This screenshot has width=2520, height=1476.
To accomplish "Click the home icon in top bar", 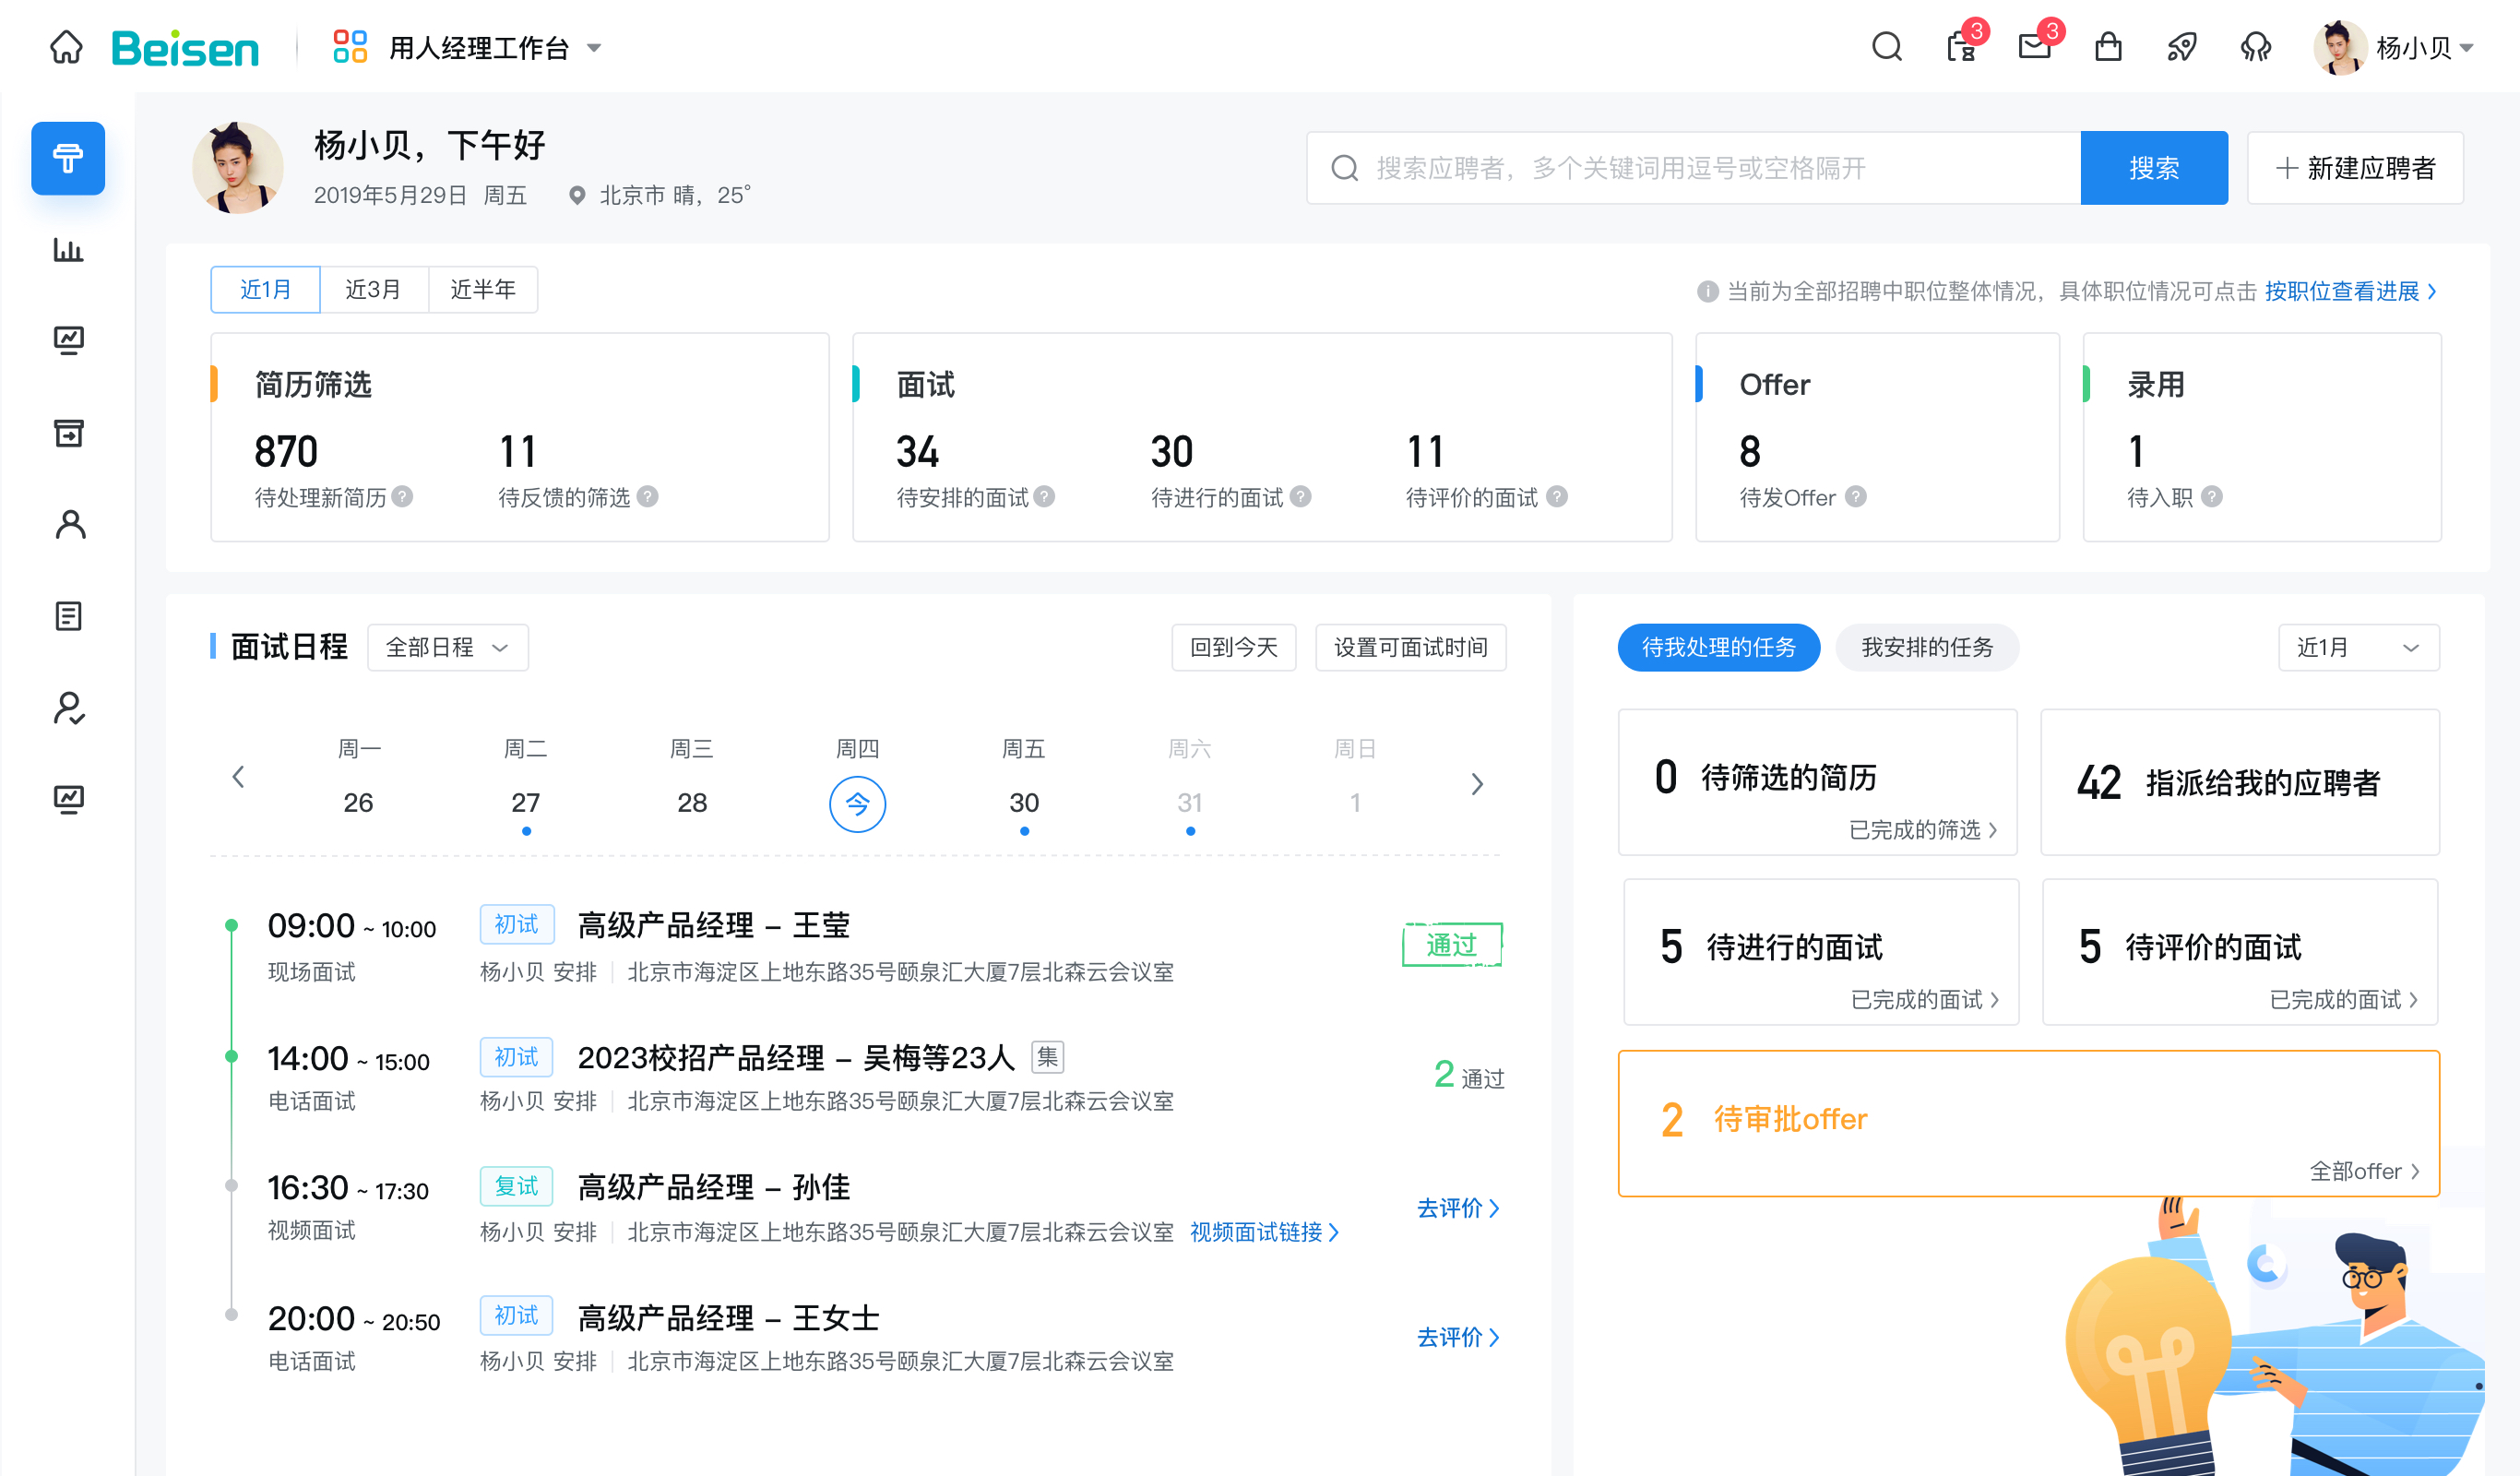I will [x=66, y=47].
